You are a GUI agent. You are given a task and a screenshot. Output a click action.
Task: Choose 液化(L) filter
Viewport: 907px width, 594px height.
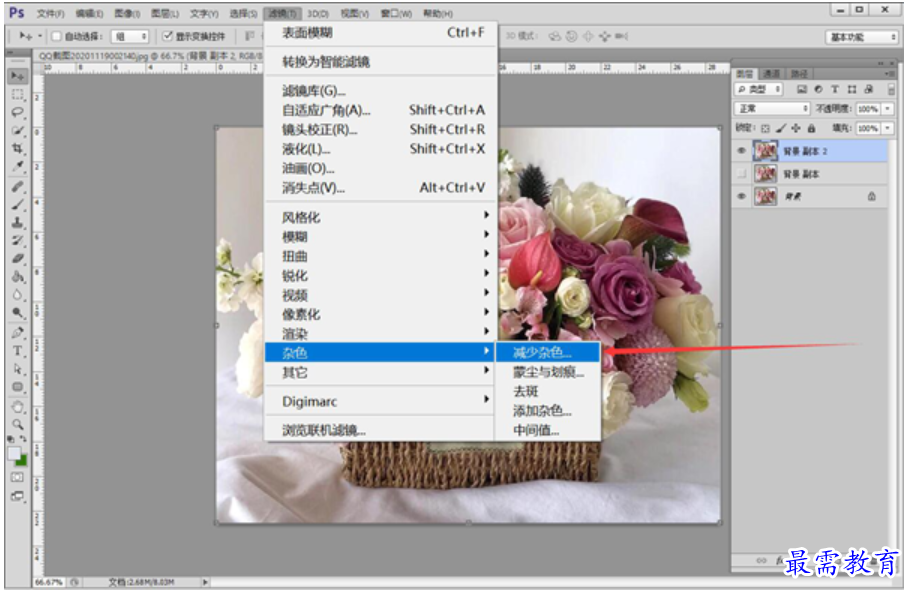pyautogui.click(x=381, y=149)
